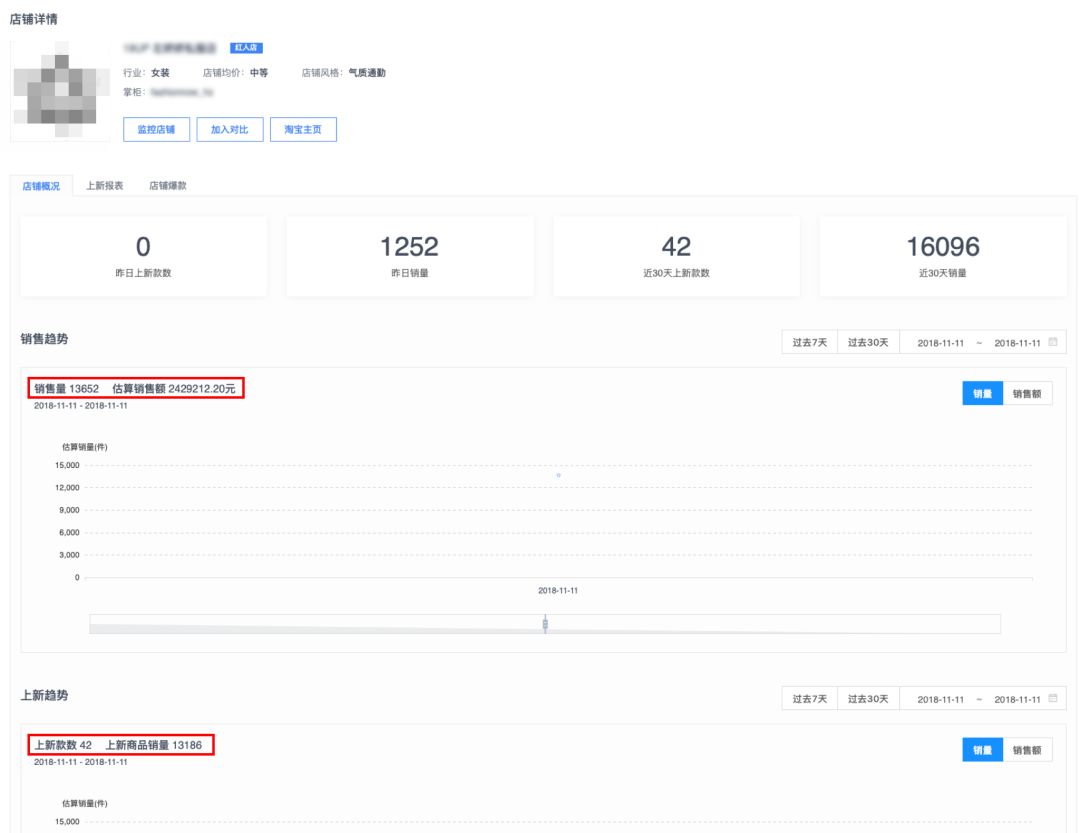The width and height of the screenshot is (1080, 833).
Task: Click the 加入对比 button
Action: 229,130
